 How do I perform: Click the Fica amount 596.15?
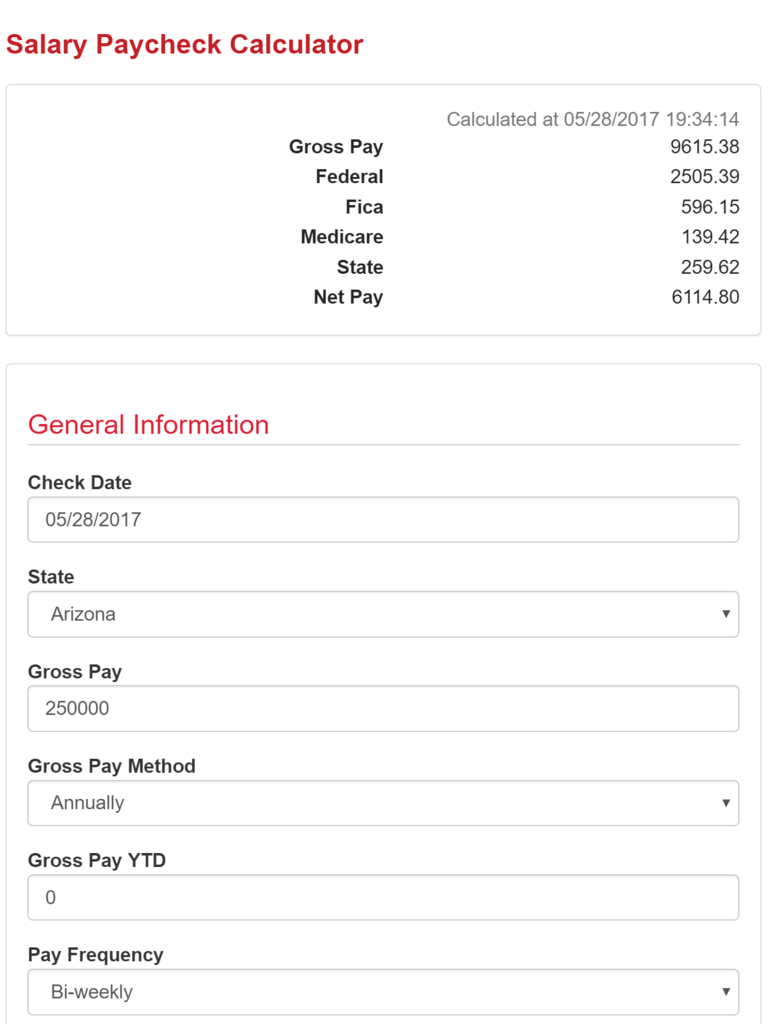710,207
